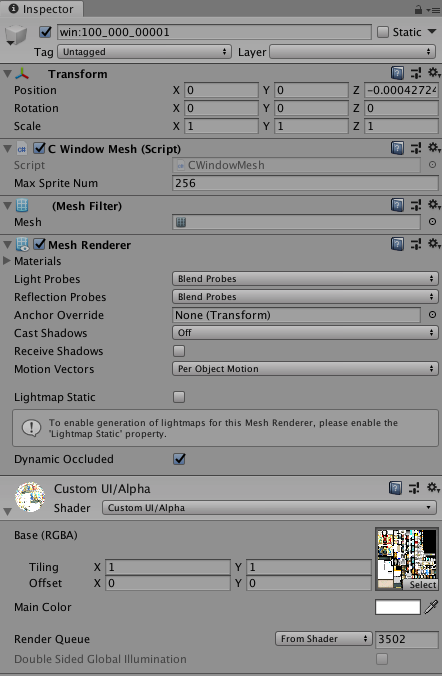Select the Inspector tab
Screen dimensions: 442x676
click(x=41, y=9)
